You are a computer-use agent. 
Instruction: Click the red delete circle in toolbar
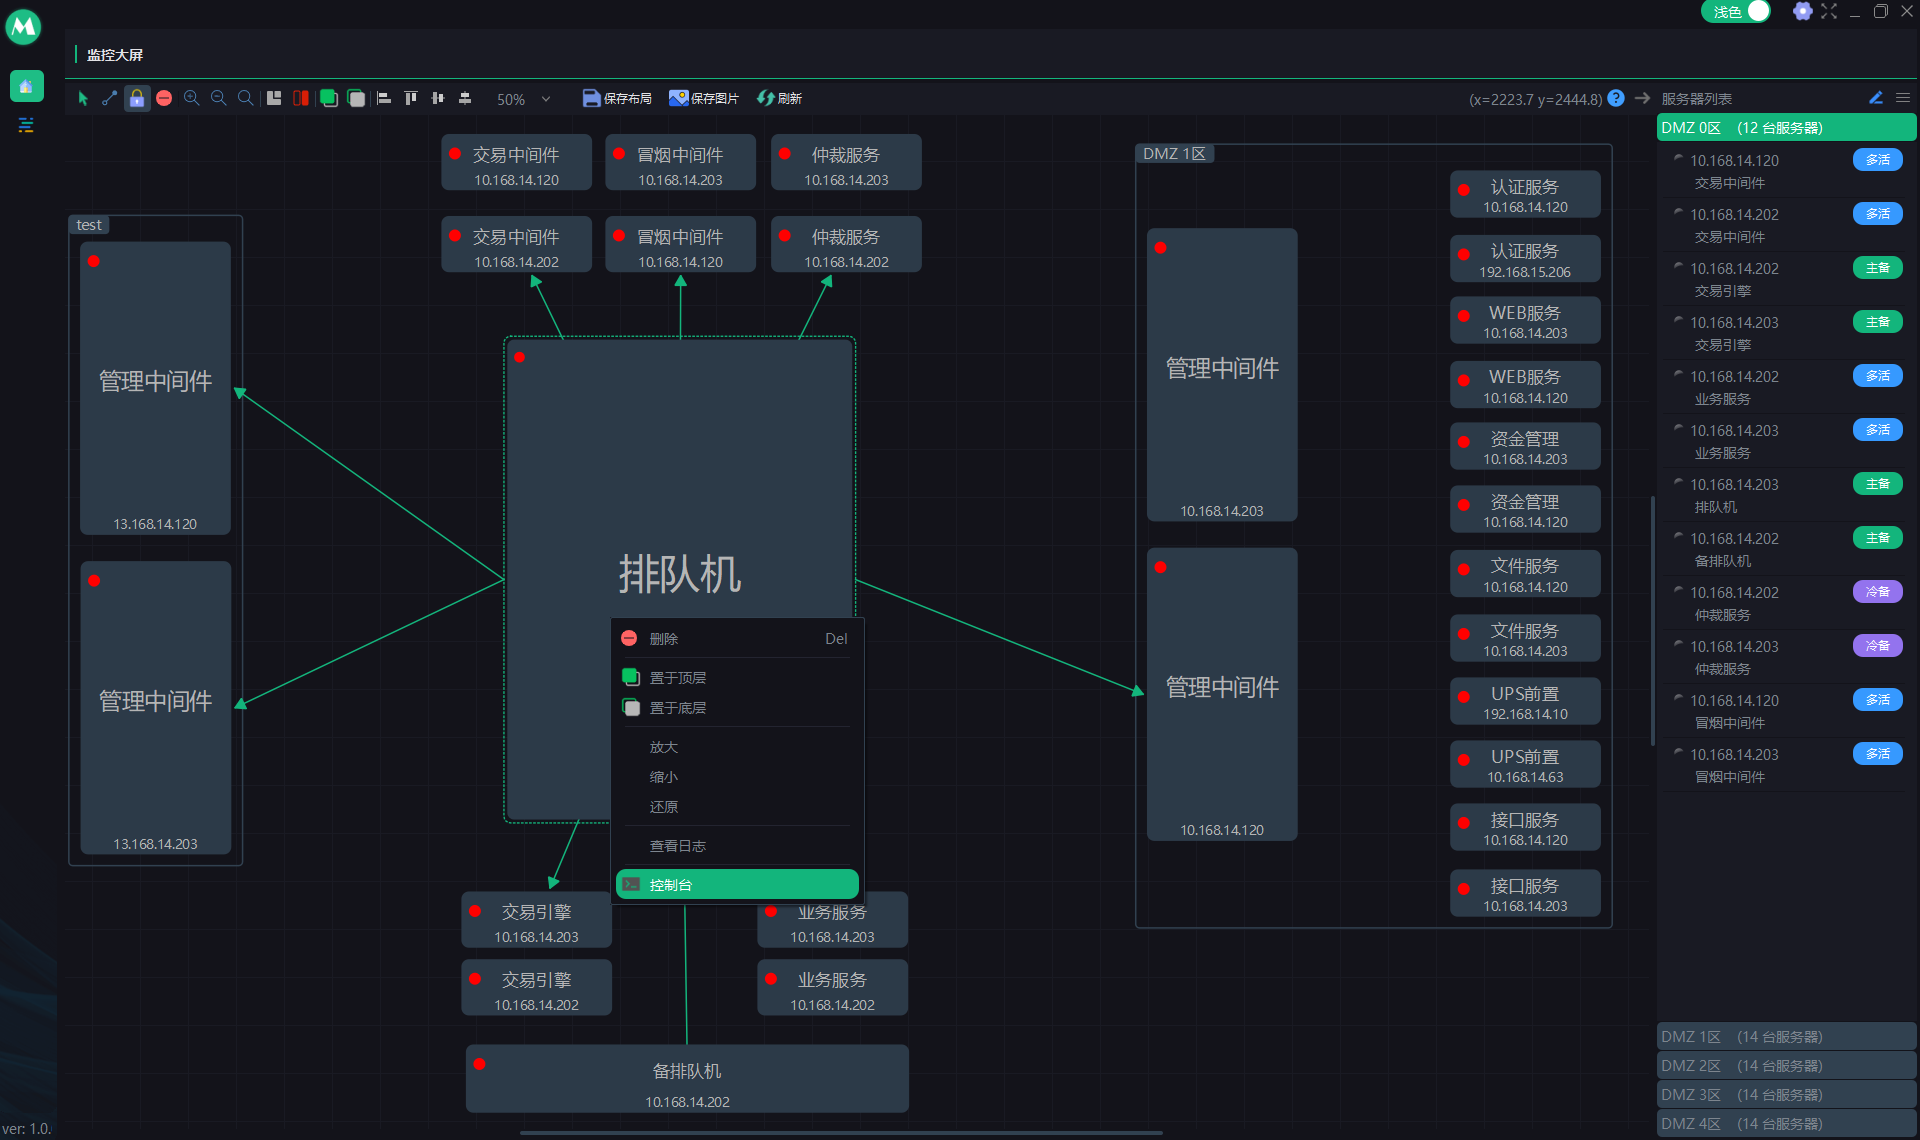pyautogui.click(x=164, y=98)
